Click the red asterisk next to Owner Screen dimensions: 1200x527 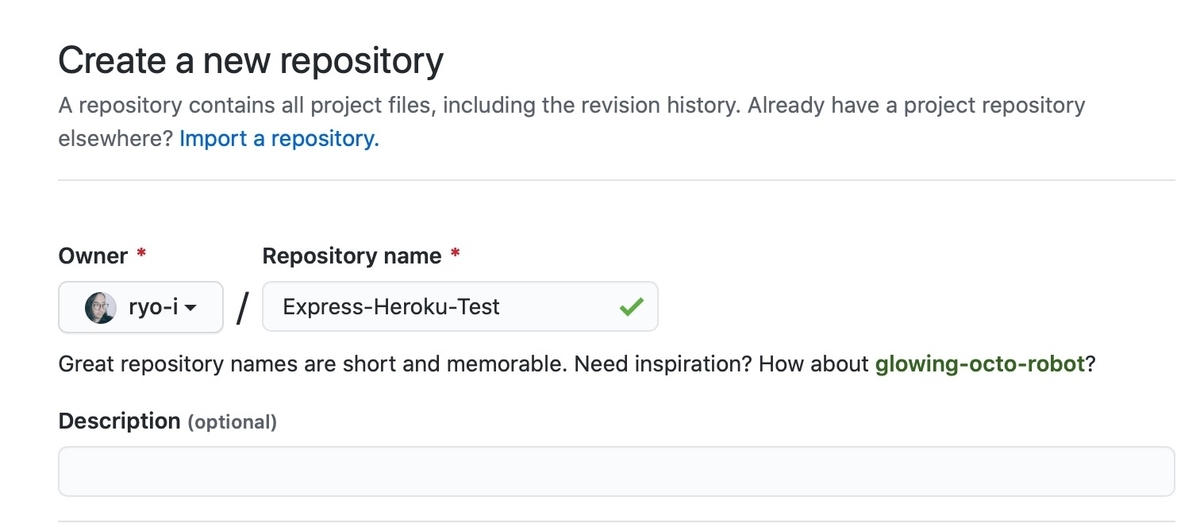click(142, 254)
